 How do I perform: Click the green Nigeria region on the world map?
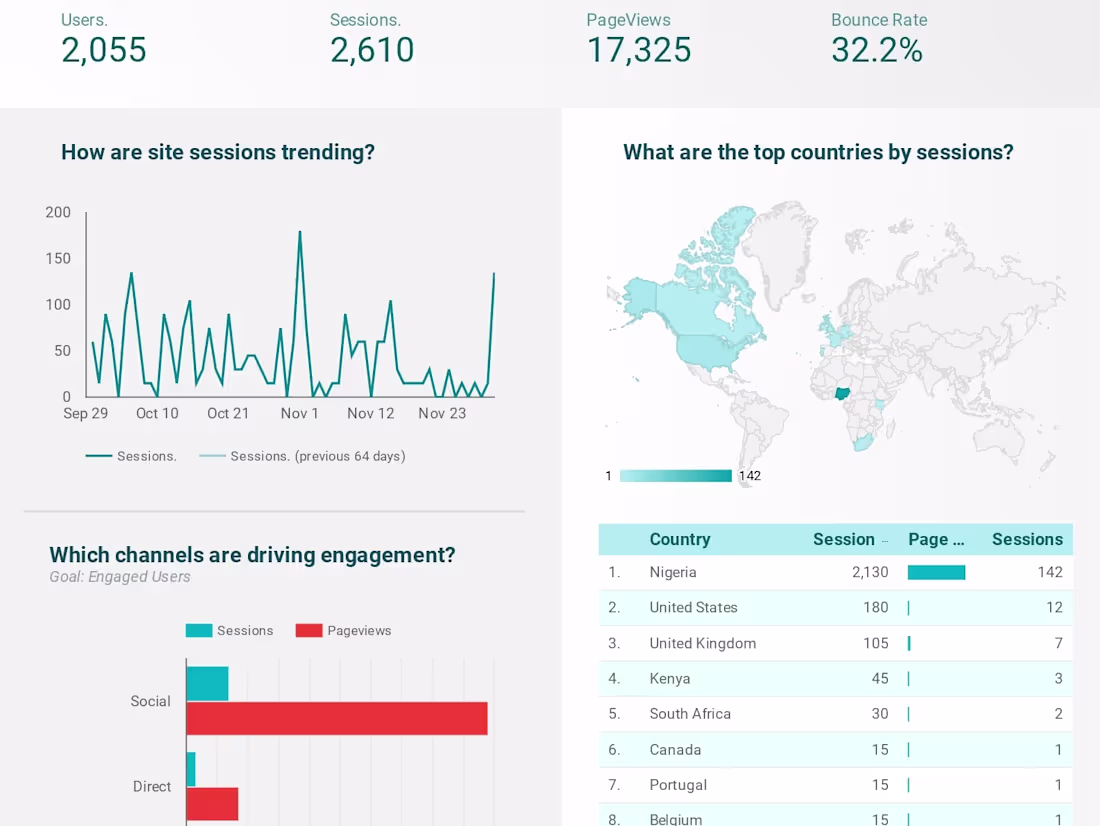tap(842, 393)
